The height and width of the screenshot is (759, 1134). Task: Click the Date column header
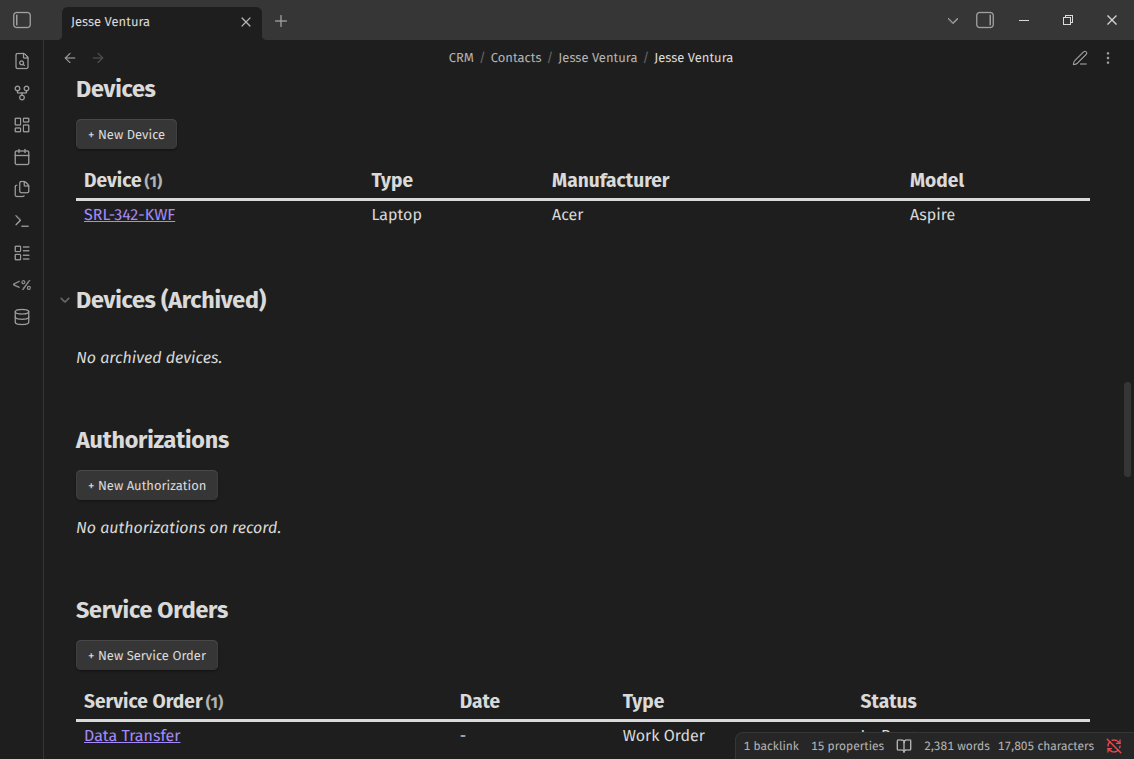479,701
